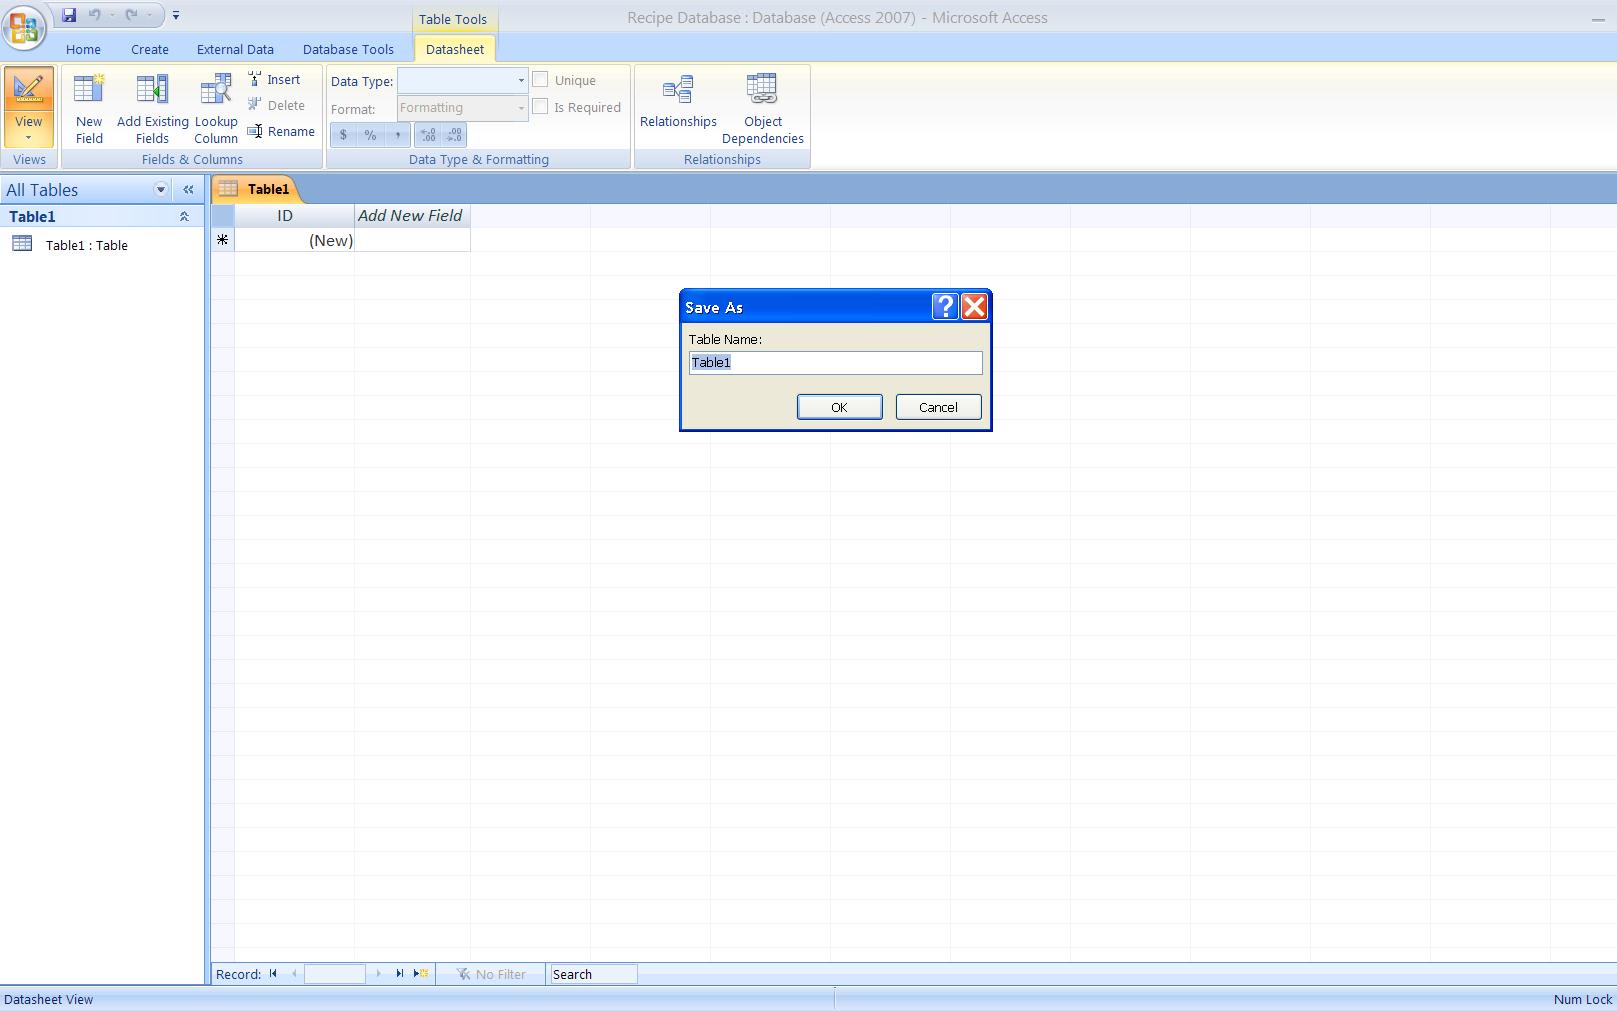The image size is (1617, 1012).
Task: Expand the All Tables navigation menu
Action: click(x=161, y=189)
